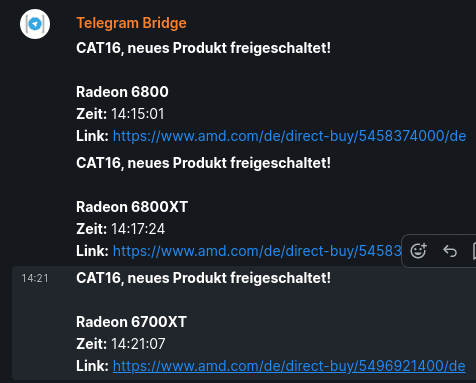476x383 pixels.
Task: Click the cut-off icon right of reply arrow
Action: [474, 251]
